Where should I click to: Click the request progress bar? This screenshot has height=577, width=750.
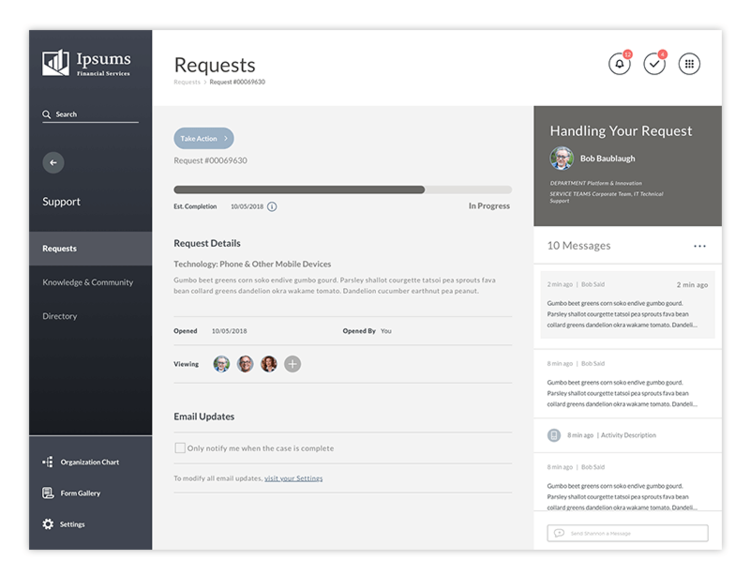tap(342, 189)
